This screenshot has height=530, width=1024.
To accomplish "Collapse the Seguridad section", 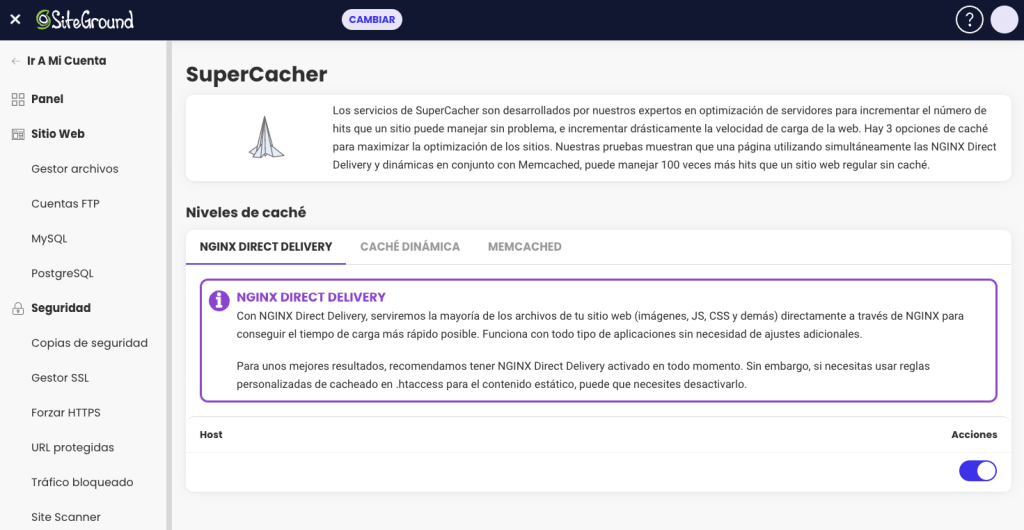I will 61,308.
